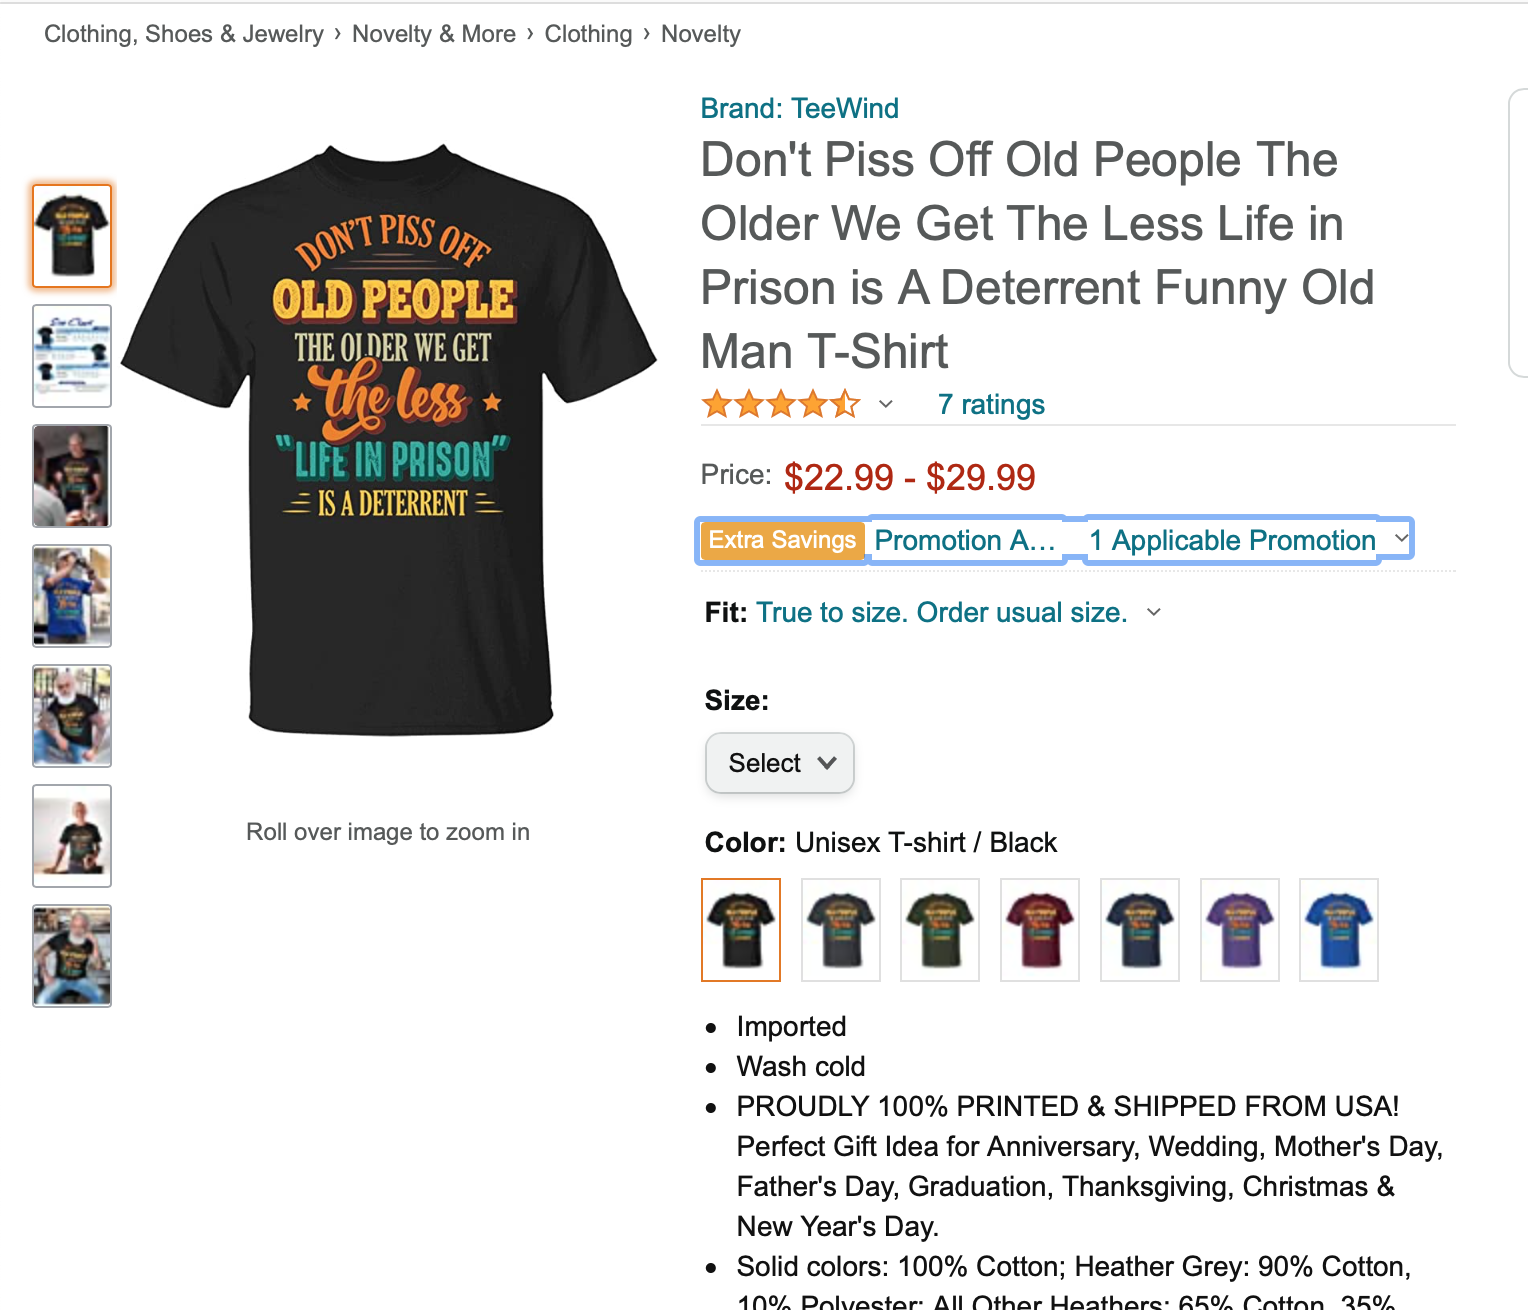Click the Extra Savings badge
1528x1310 pixels.
(782, 540)
